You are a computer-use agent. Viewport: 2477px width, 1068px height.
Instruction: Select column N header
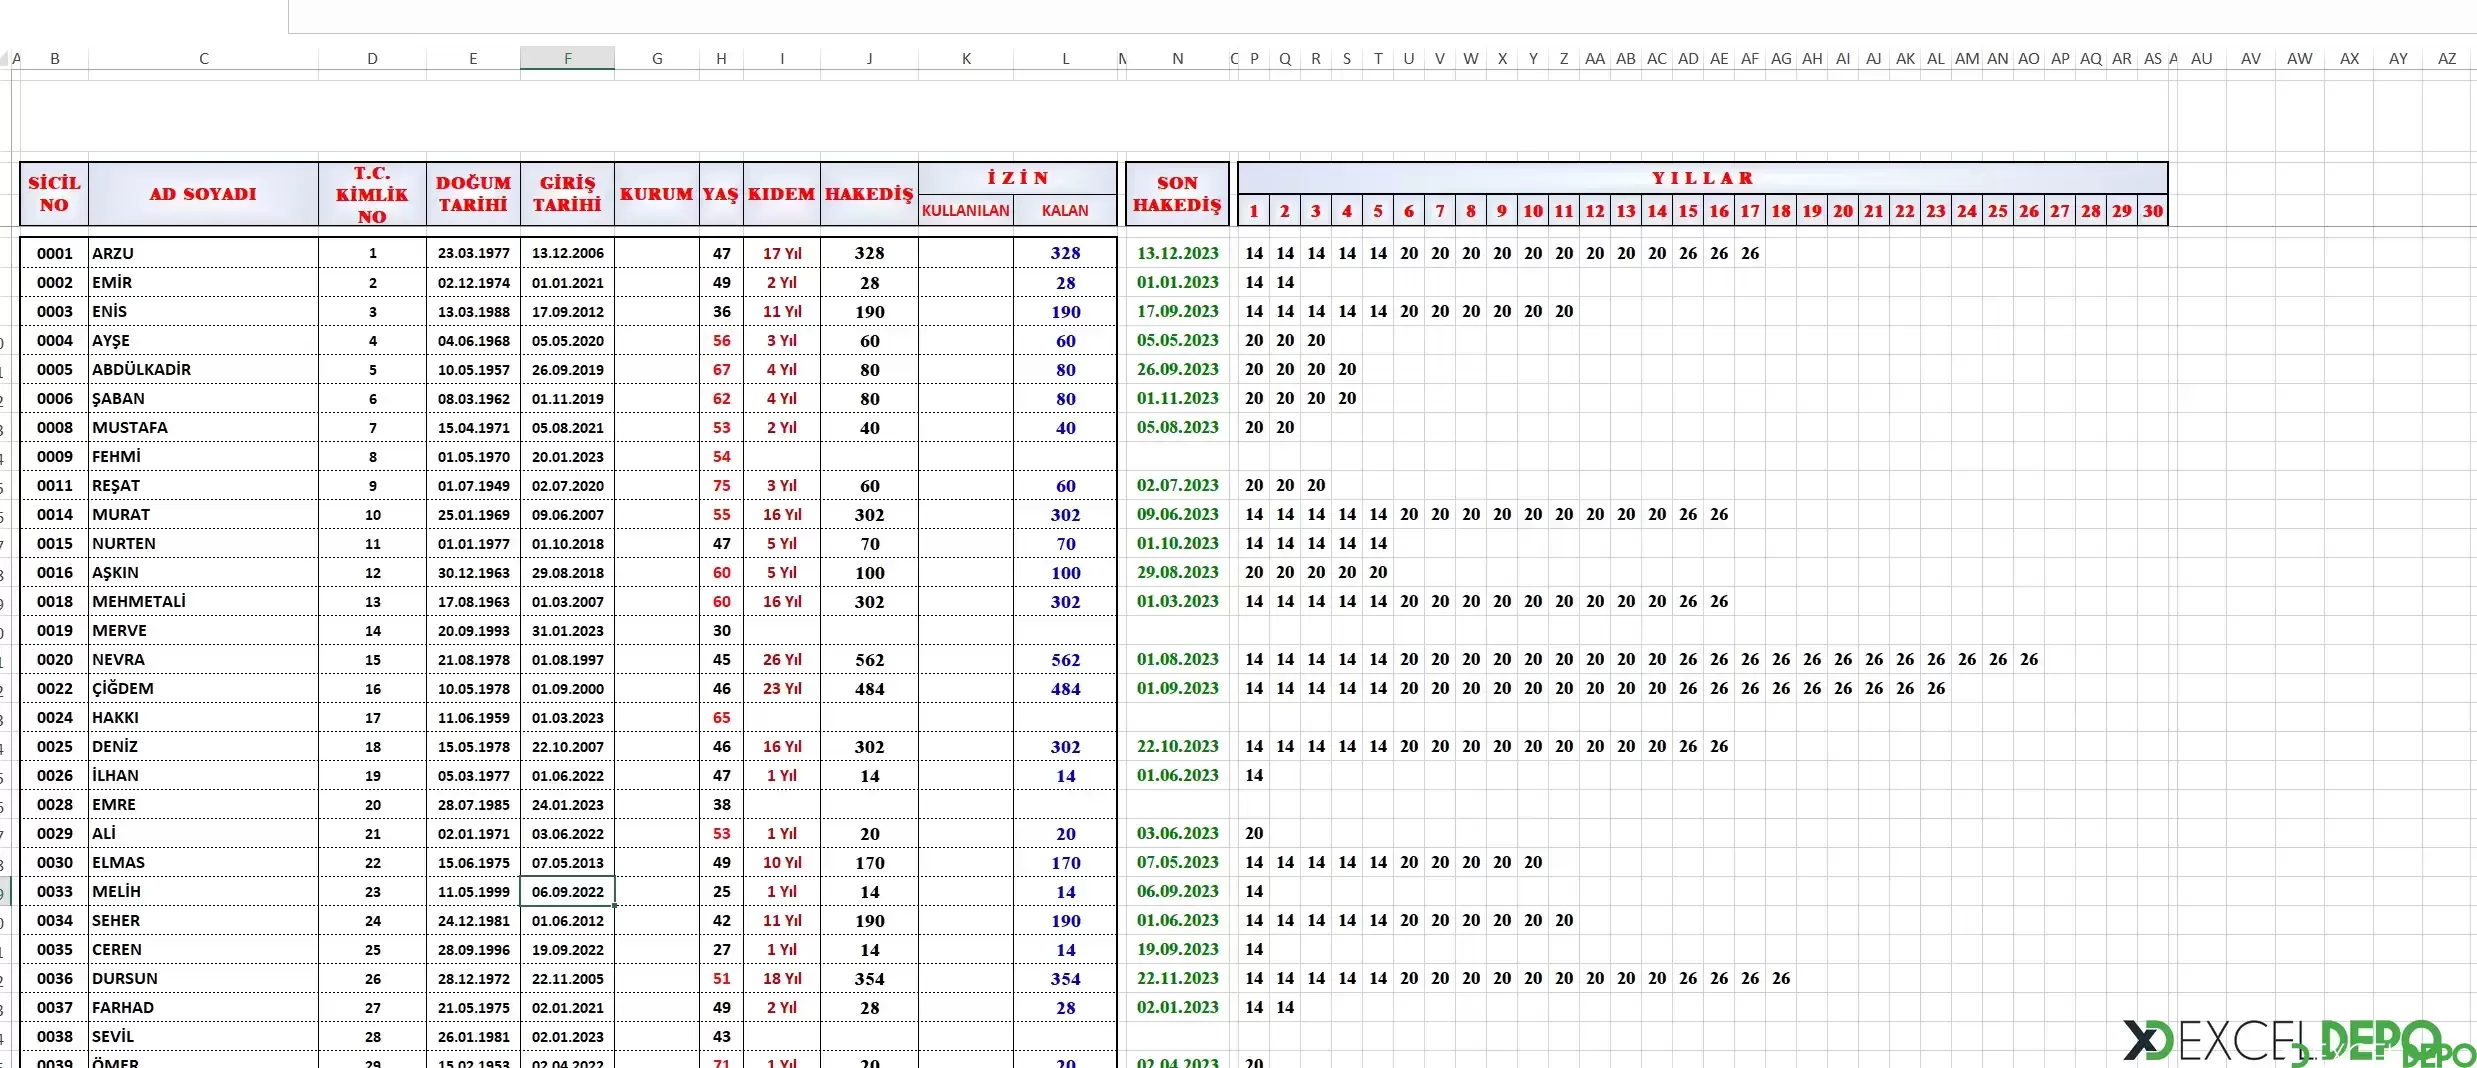click(1177, 58)
